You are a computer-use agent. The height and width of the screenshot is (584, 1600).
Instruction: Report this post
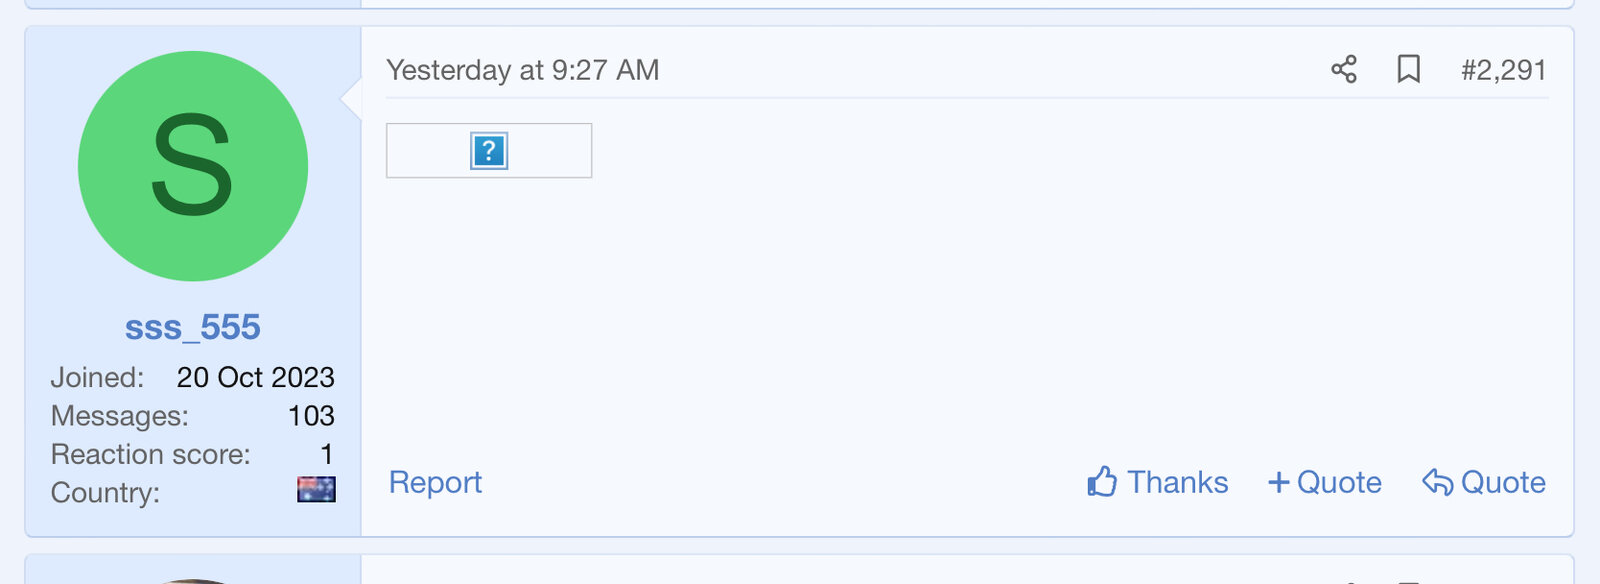click(x=435, y=482)
